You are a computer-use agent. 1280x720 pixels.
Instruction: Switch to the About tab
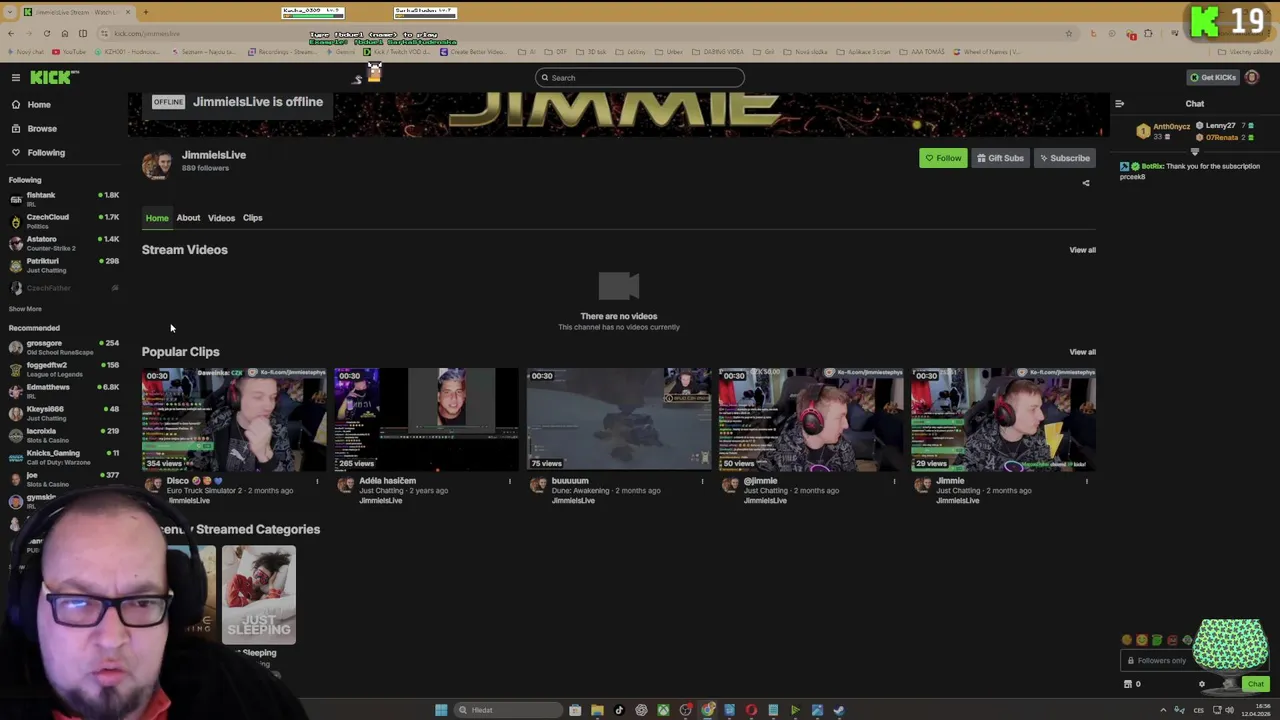coord(188,218)
